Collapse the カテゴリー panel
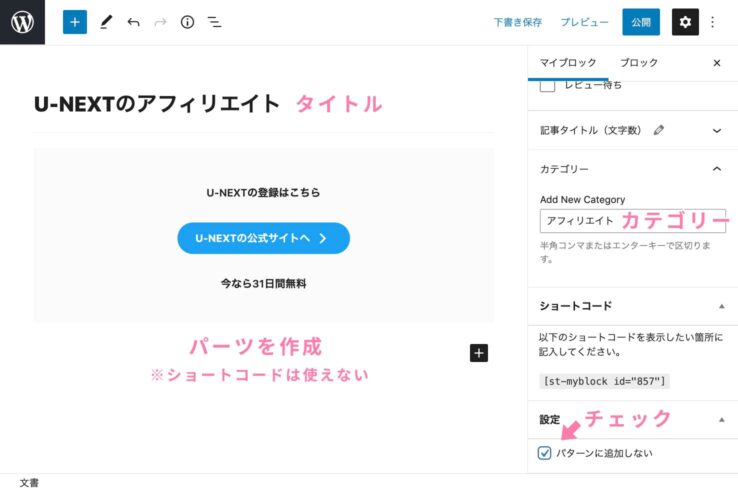 point(633,169)
